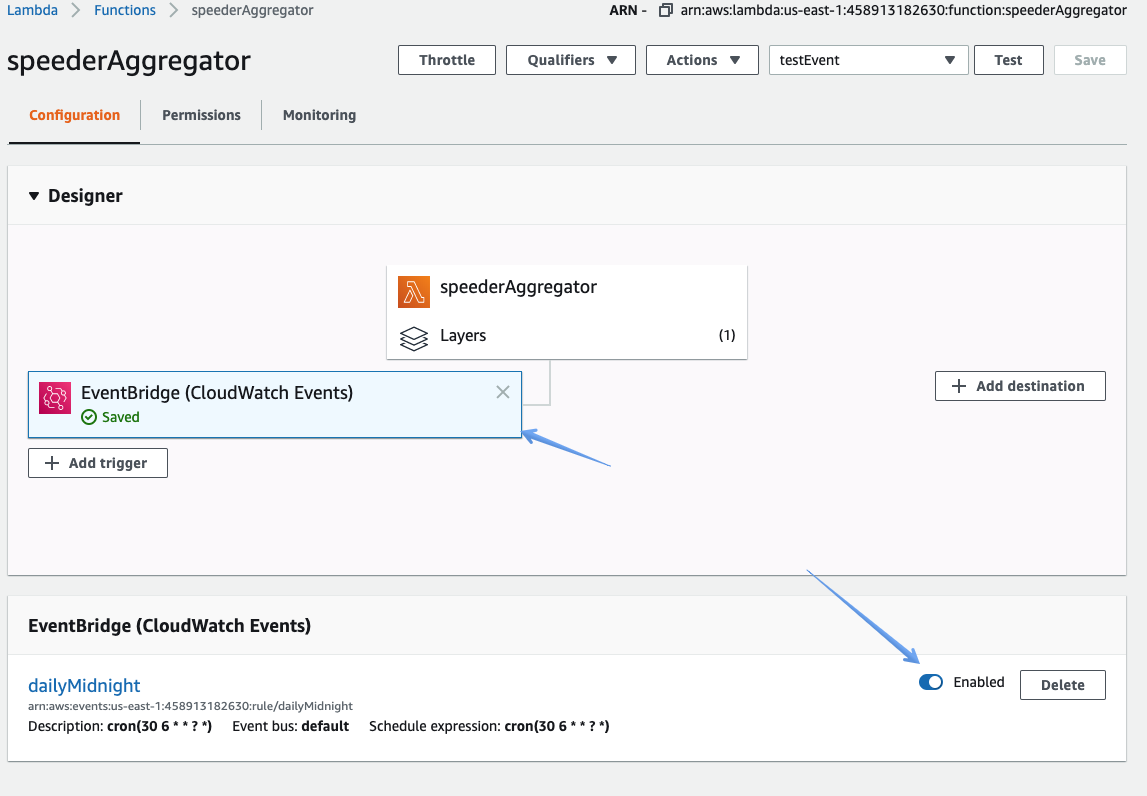Click the Test button
The image size is (1147, 796).
pyautogui.click(x=1008, y=60)
